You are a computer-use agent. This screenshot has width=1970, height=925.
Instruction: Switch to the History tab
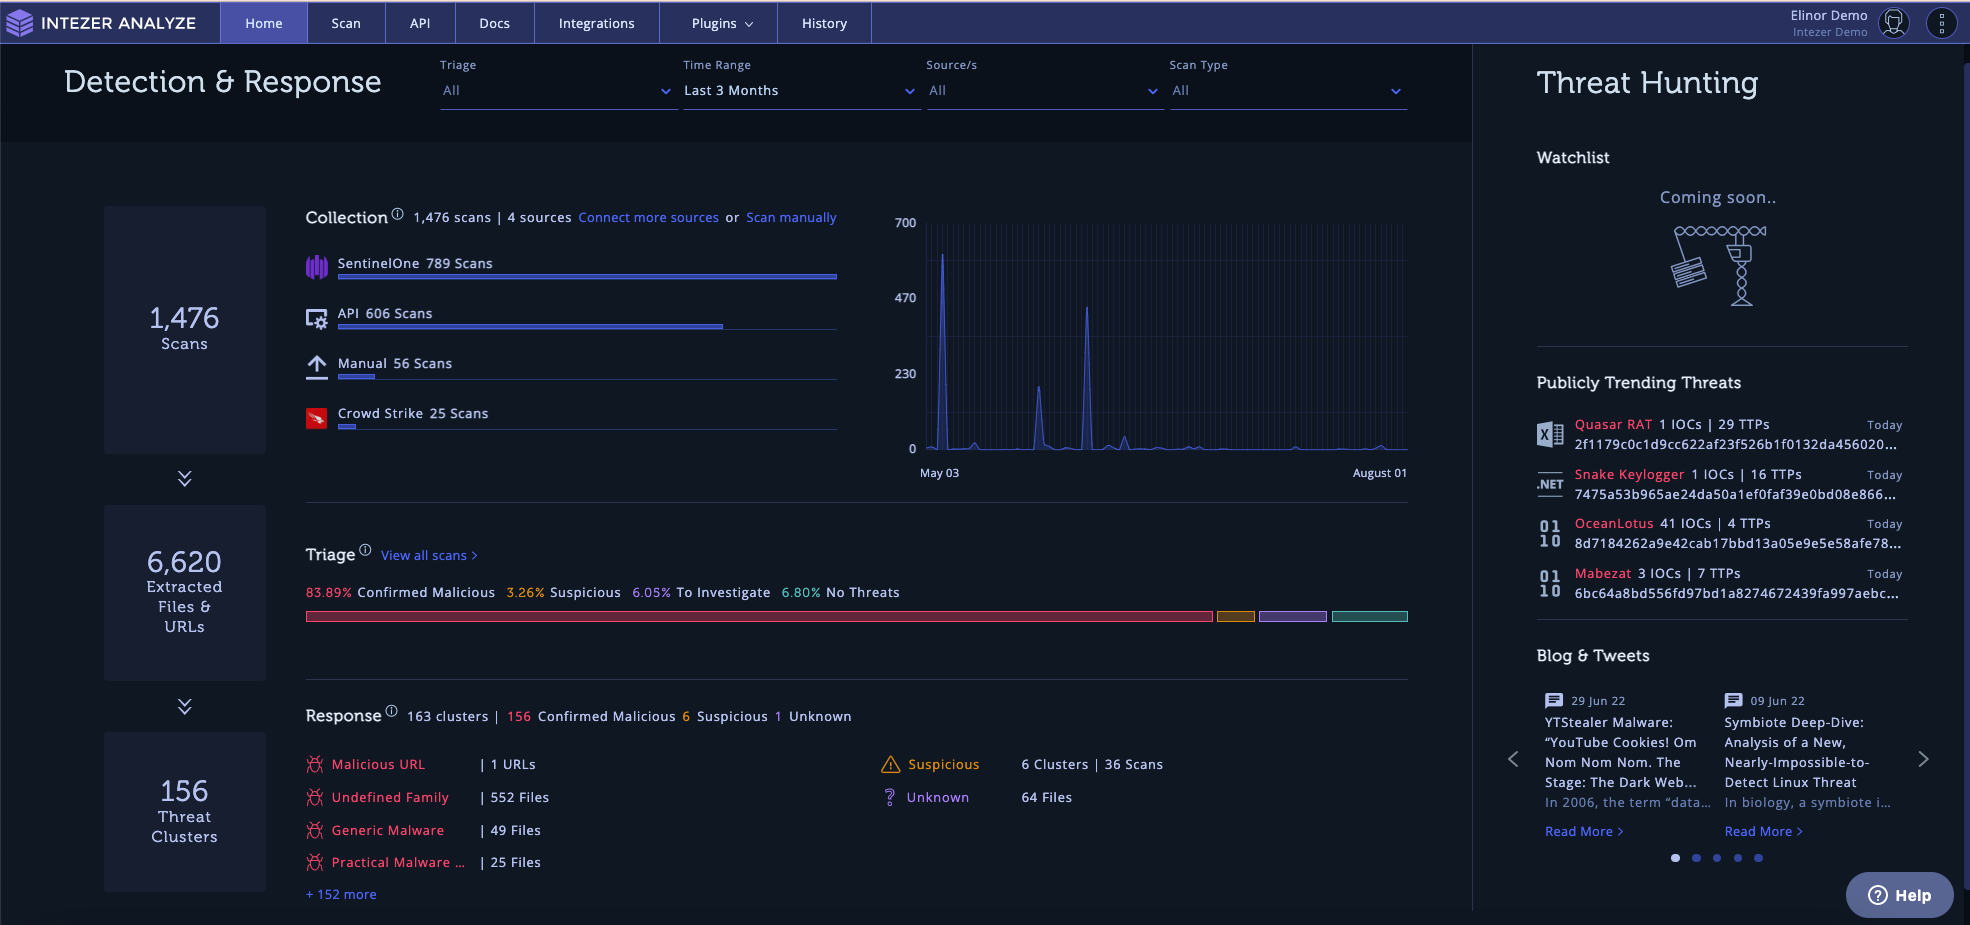tap(824, 23)
